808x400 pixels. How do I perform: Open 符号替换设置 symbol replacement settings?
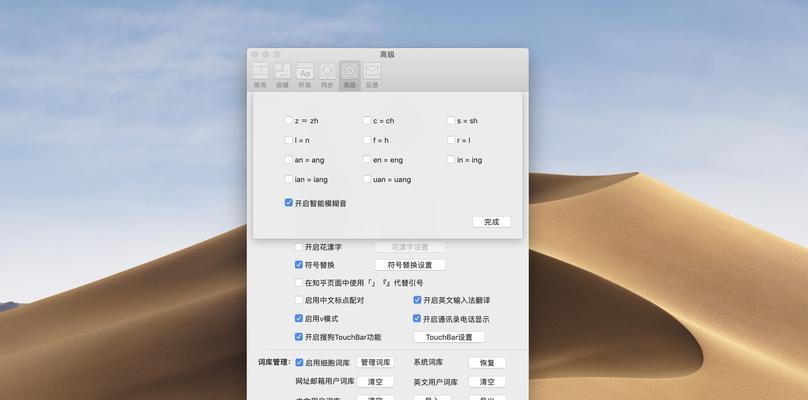click(410, 265)
